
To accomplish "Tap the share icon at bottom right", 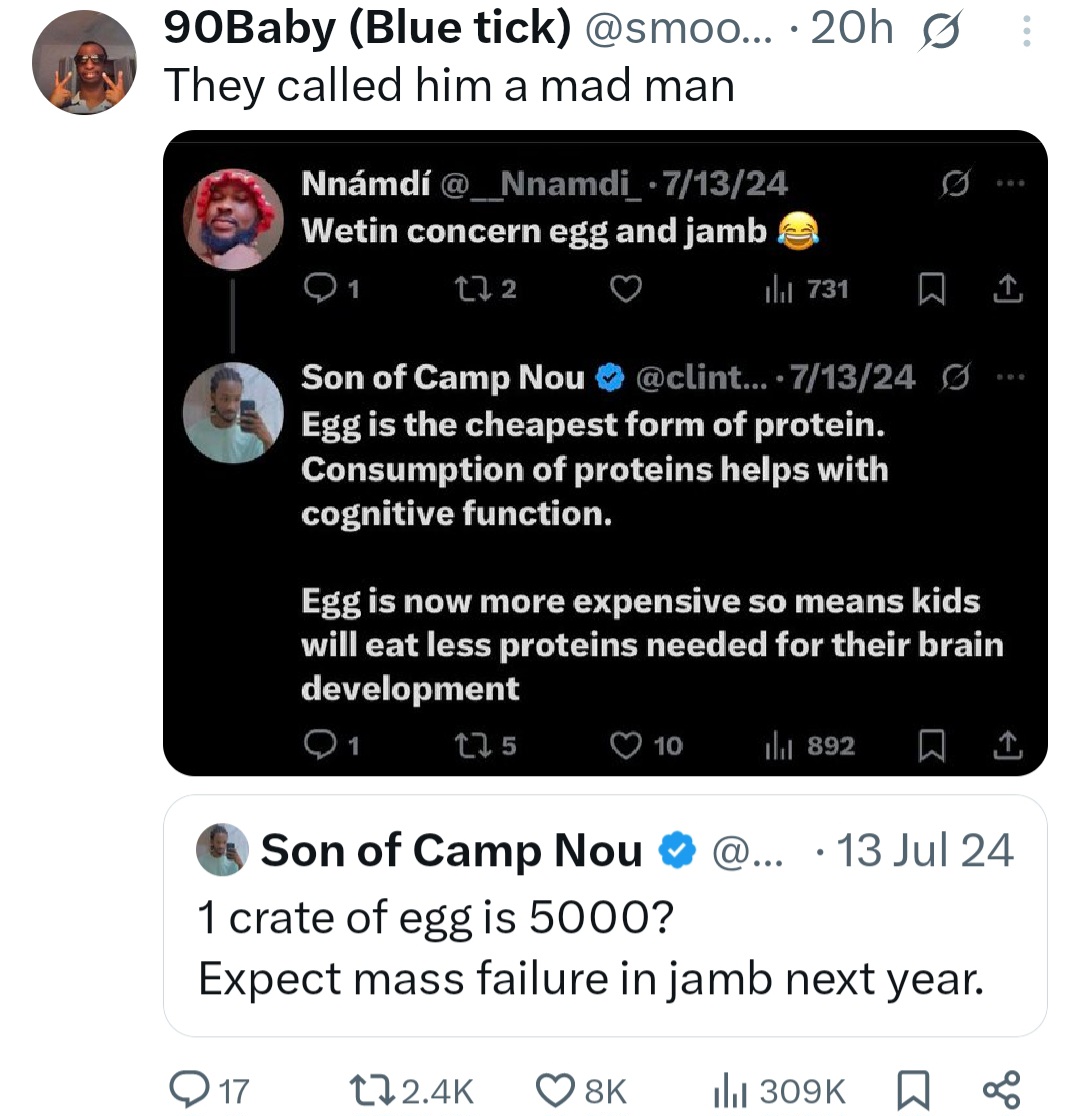I will [x=1002, y=1090].
